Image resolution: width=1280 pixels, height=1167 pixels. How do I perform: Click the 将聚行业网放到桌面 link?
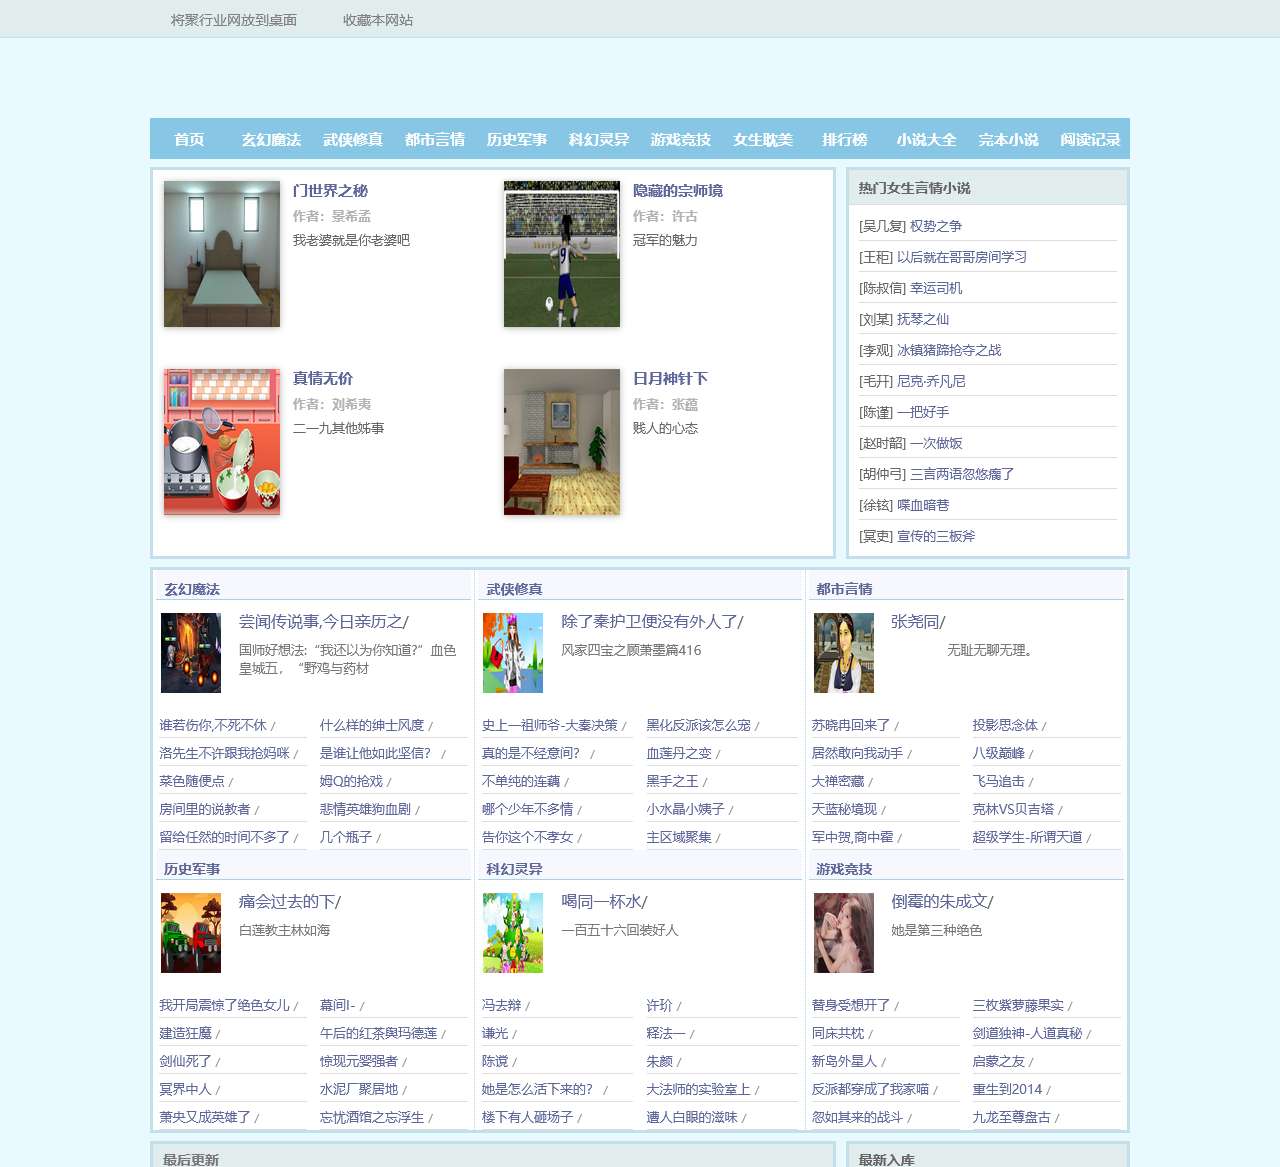(234, 20)
